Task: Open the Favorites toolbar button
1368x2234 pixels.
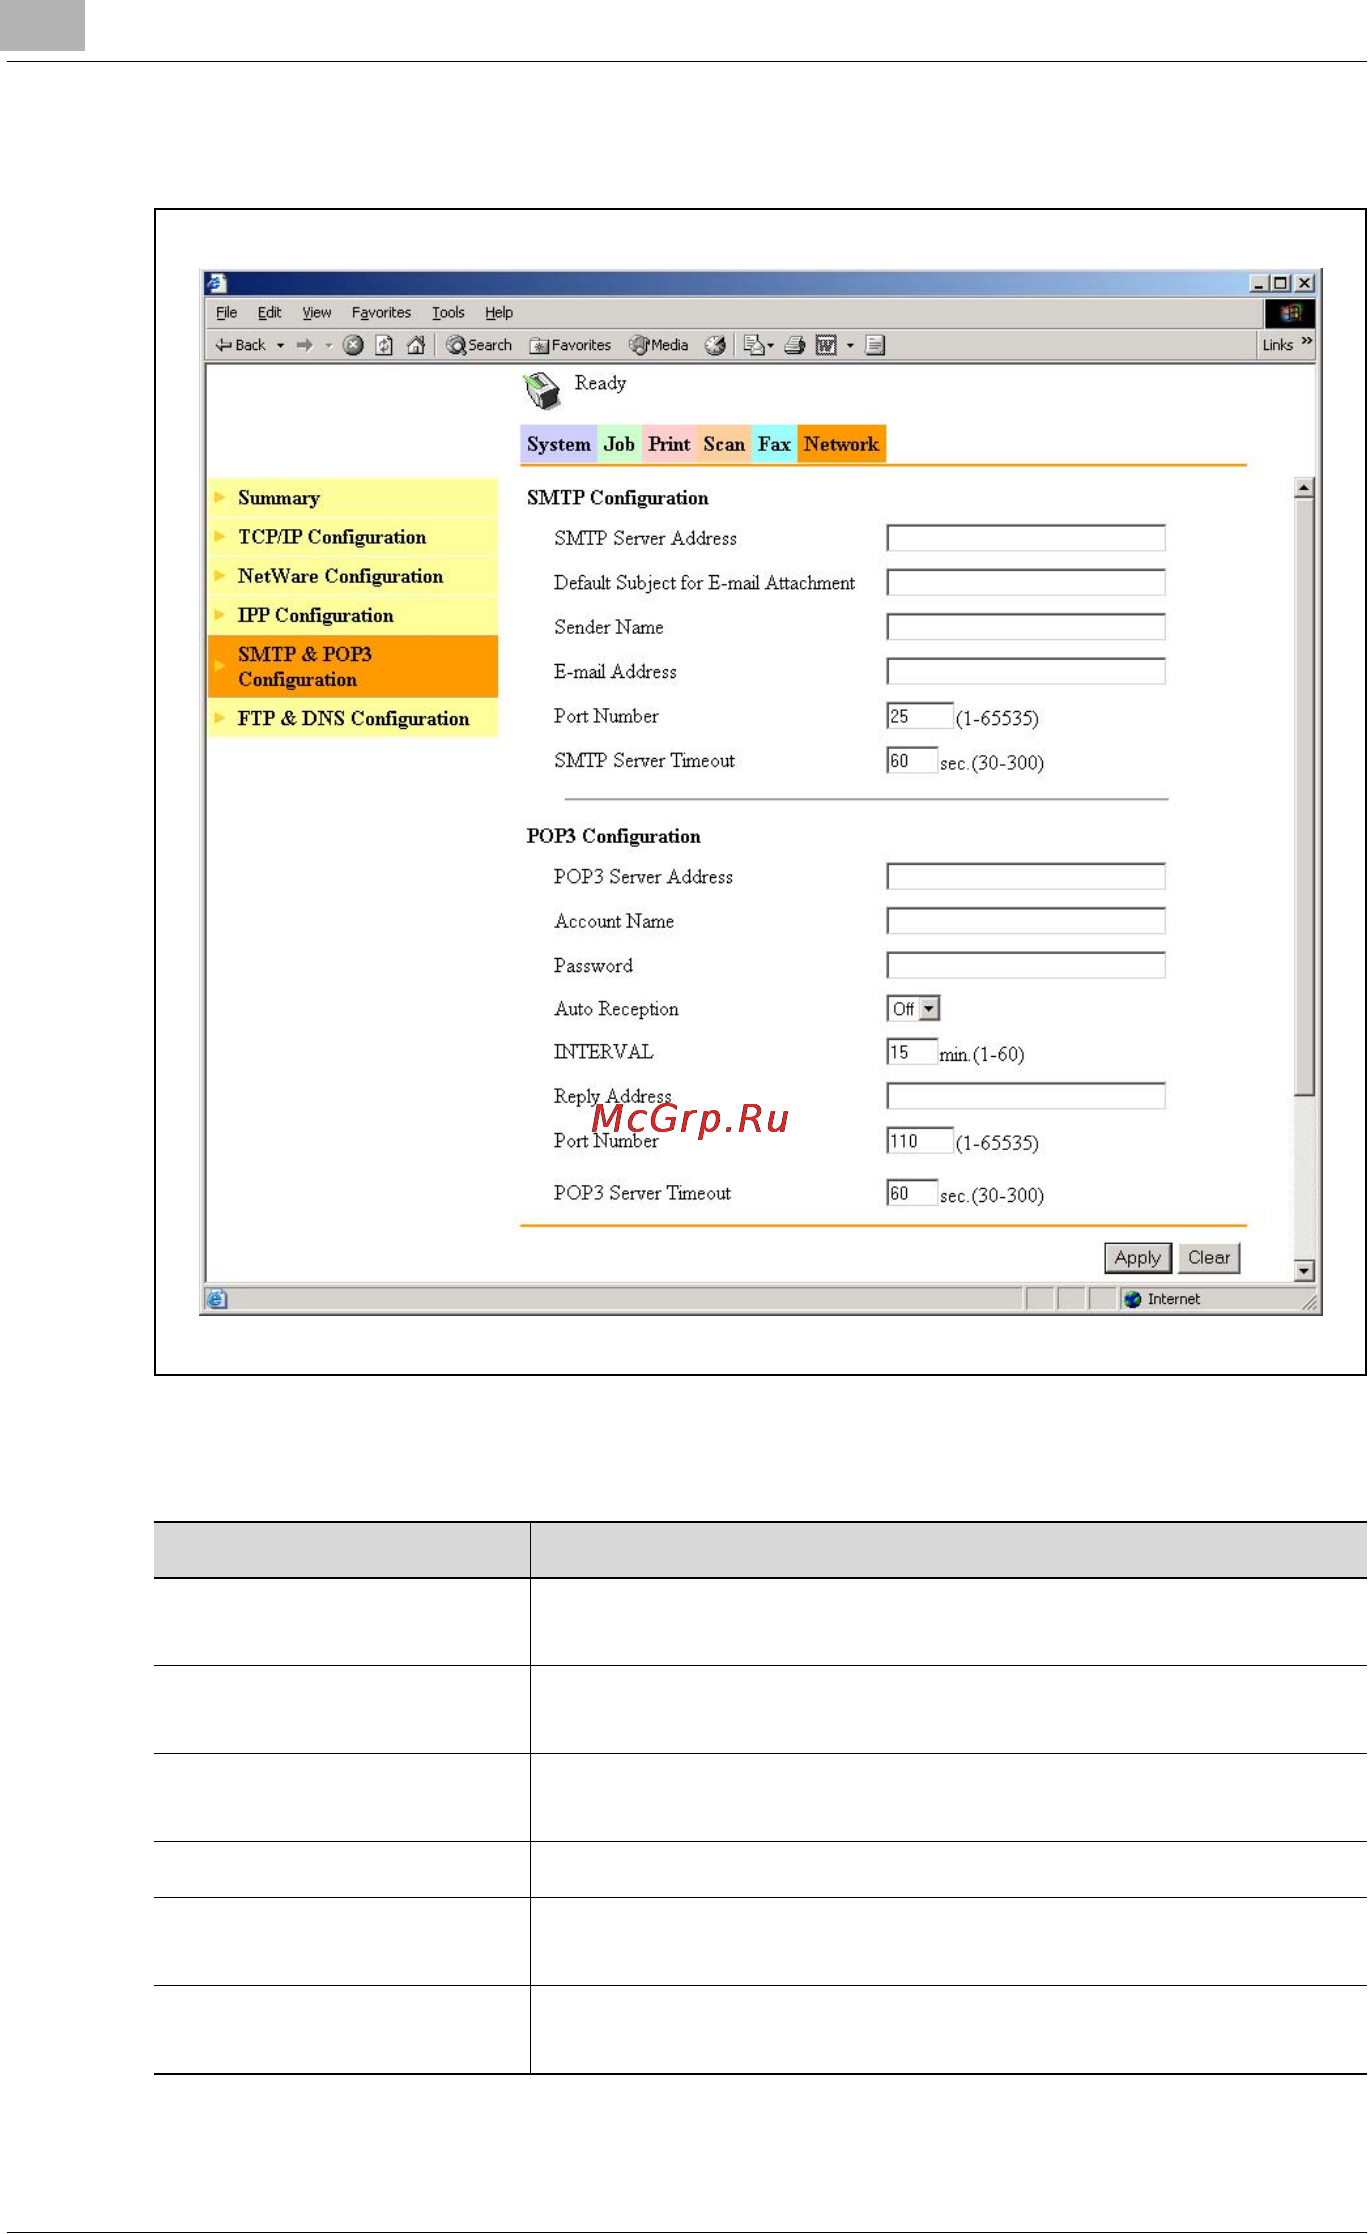Action: 570,345
